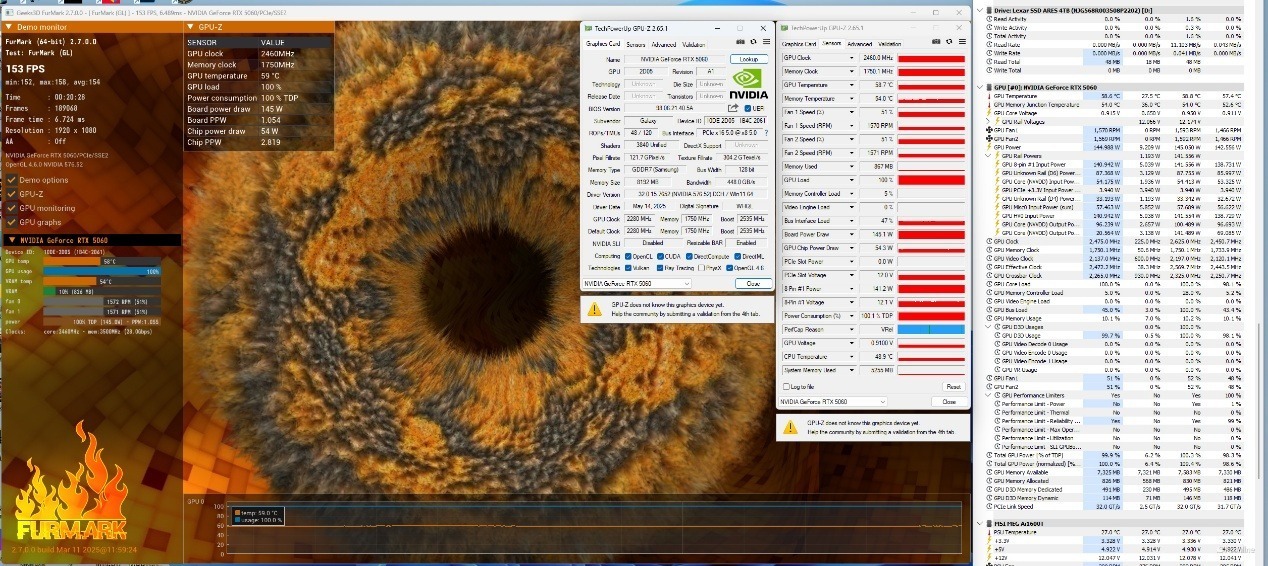Enable the Log to file checkbox
Viewport: 1268px width, 566px height.
tap(785, 386)
